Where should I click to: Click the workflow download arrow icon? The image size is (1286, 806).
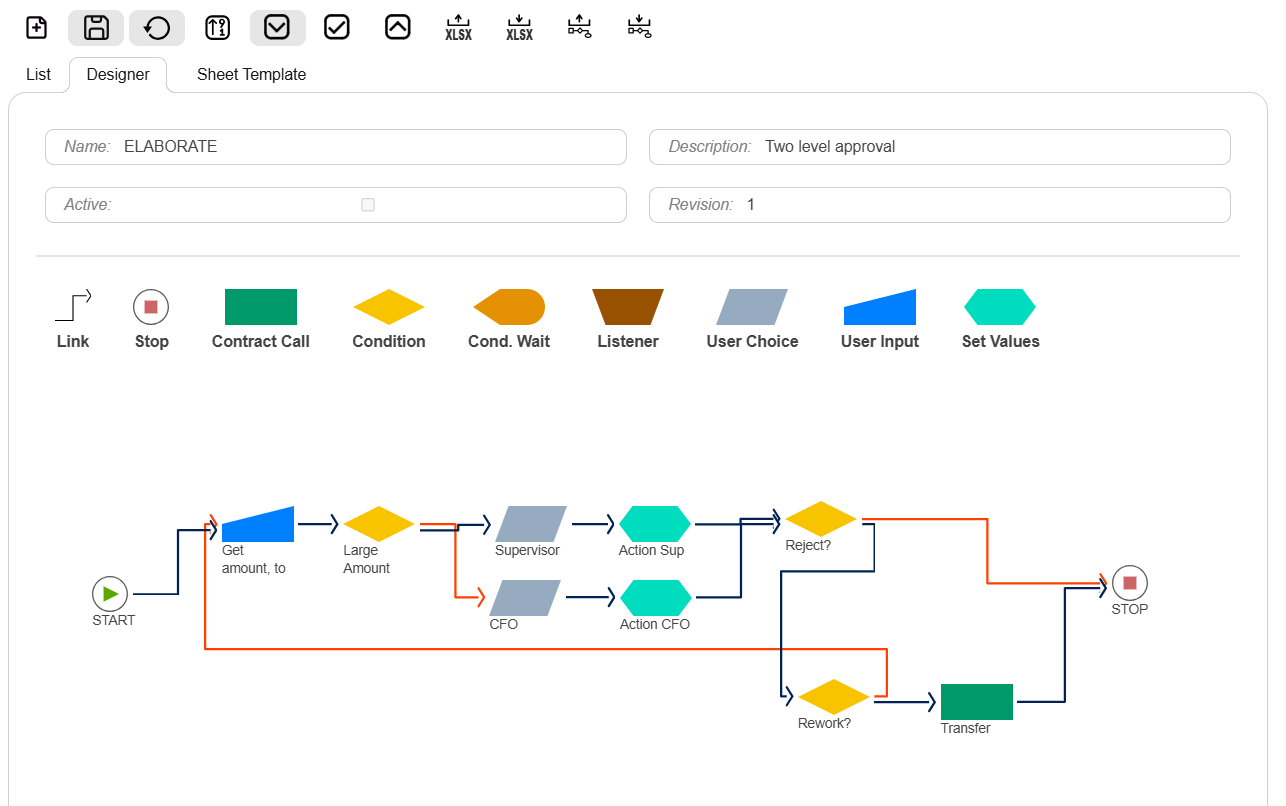[x=639, y=28]
